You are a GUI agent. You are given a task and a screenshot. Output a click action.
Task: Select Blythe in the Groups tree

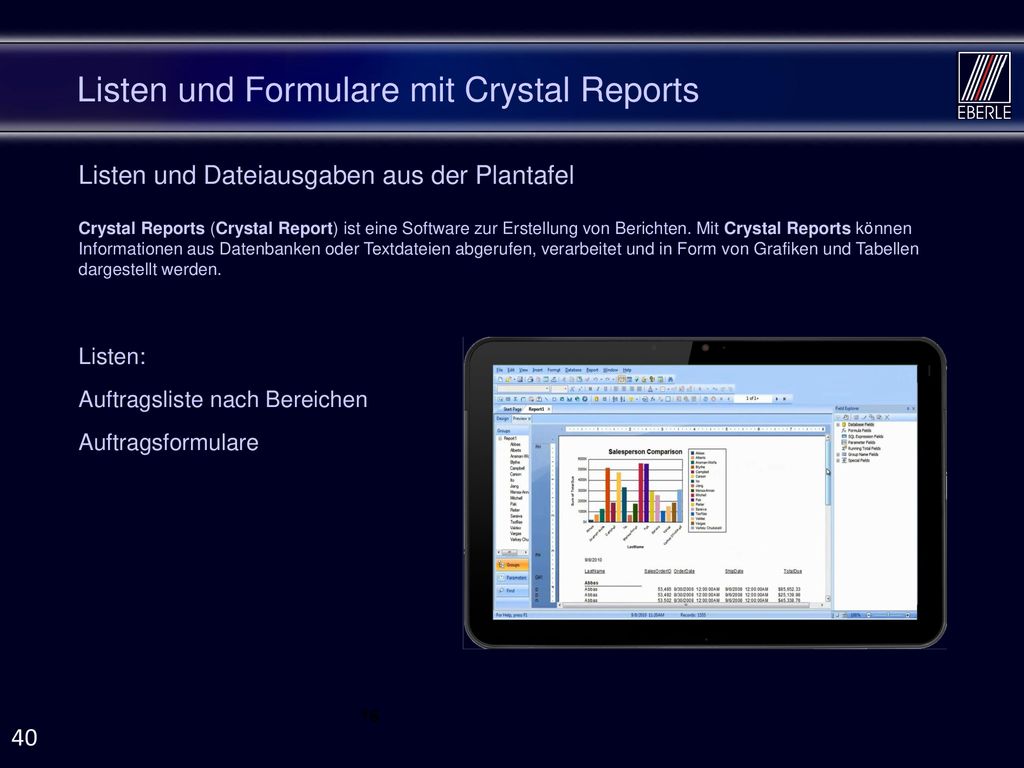(515, 462)
